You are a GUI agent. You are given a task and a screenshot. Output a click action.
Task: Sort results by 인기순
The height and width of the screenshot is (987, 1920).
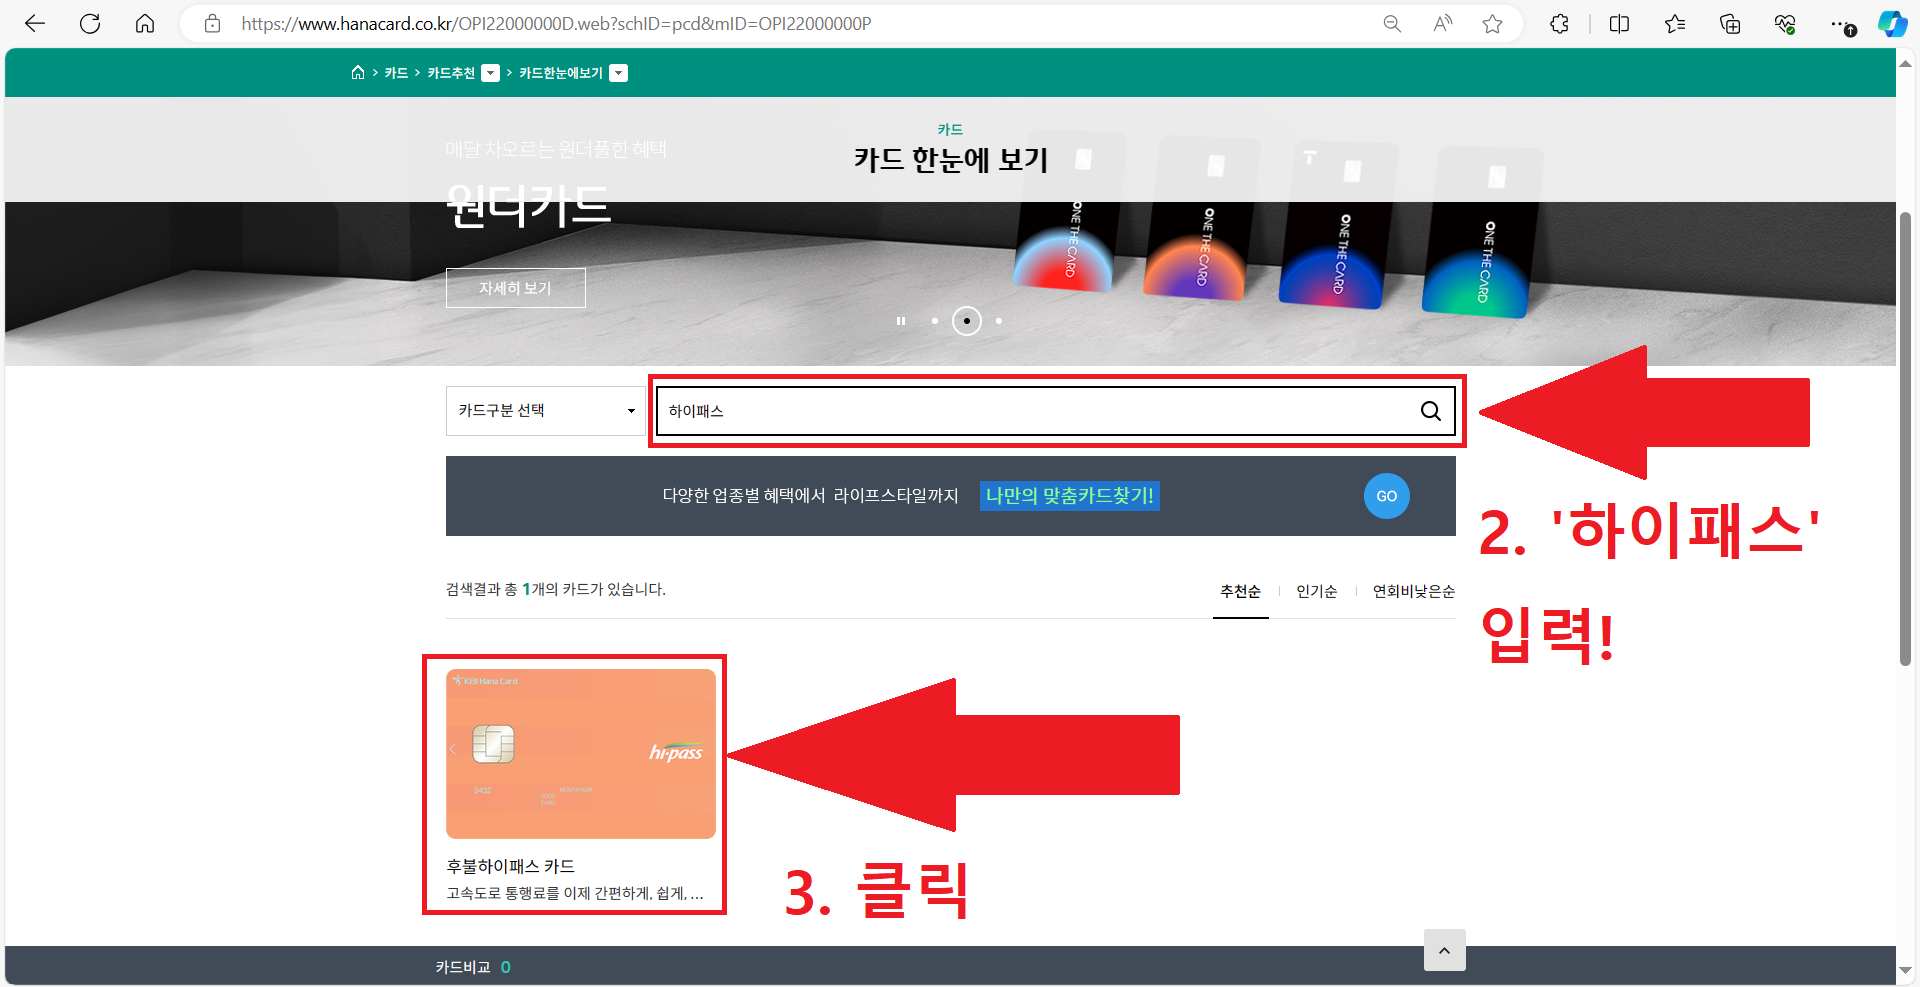point(1317,591)
